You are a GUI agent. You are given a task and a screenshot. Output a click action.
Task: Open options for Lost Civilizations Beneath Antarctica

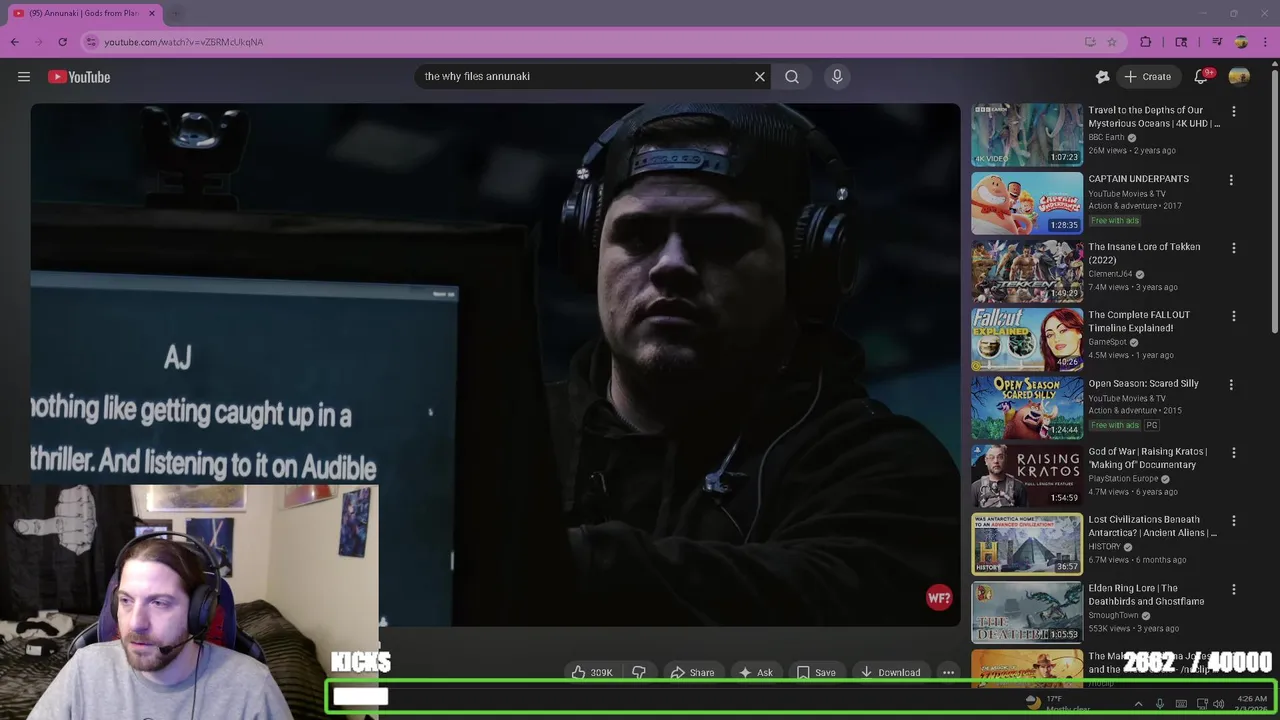pos(1233,521)
